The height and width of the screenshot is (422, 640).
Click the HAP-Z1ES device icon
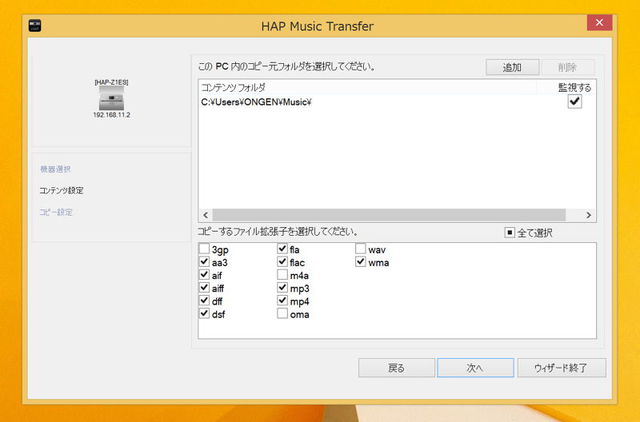(x=111, y=98)
